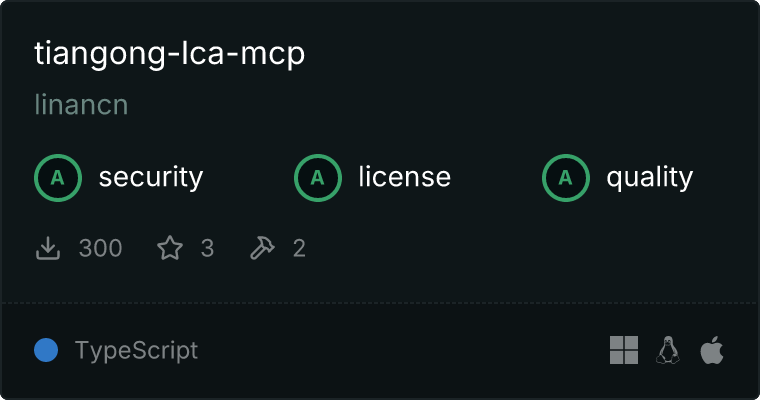
Task: Select the license label text
Action: 405,177
